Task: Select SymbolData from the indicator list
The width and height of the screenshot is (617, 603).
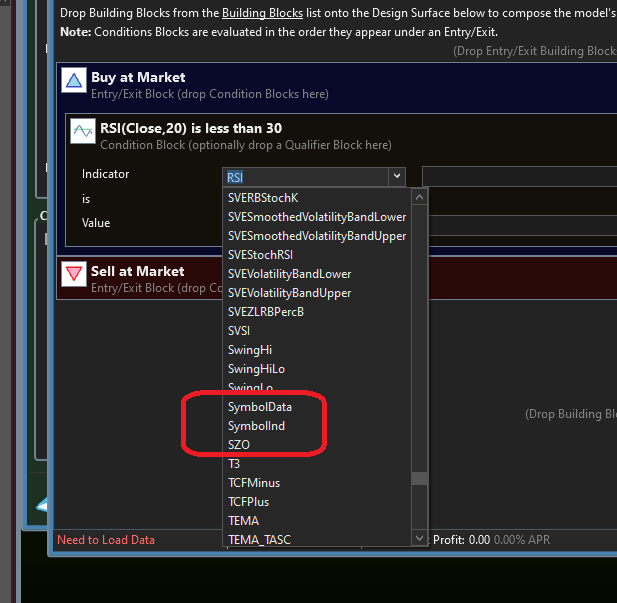Action: click(260, 407)
